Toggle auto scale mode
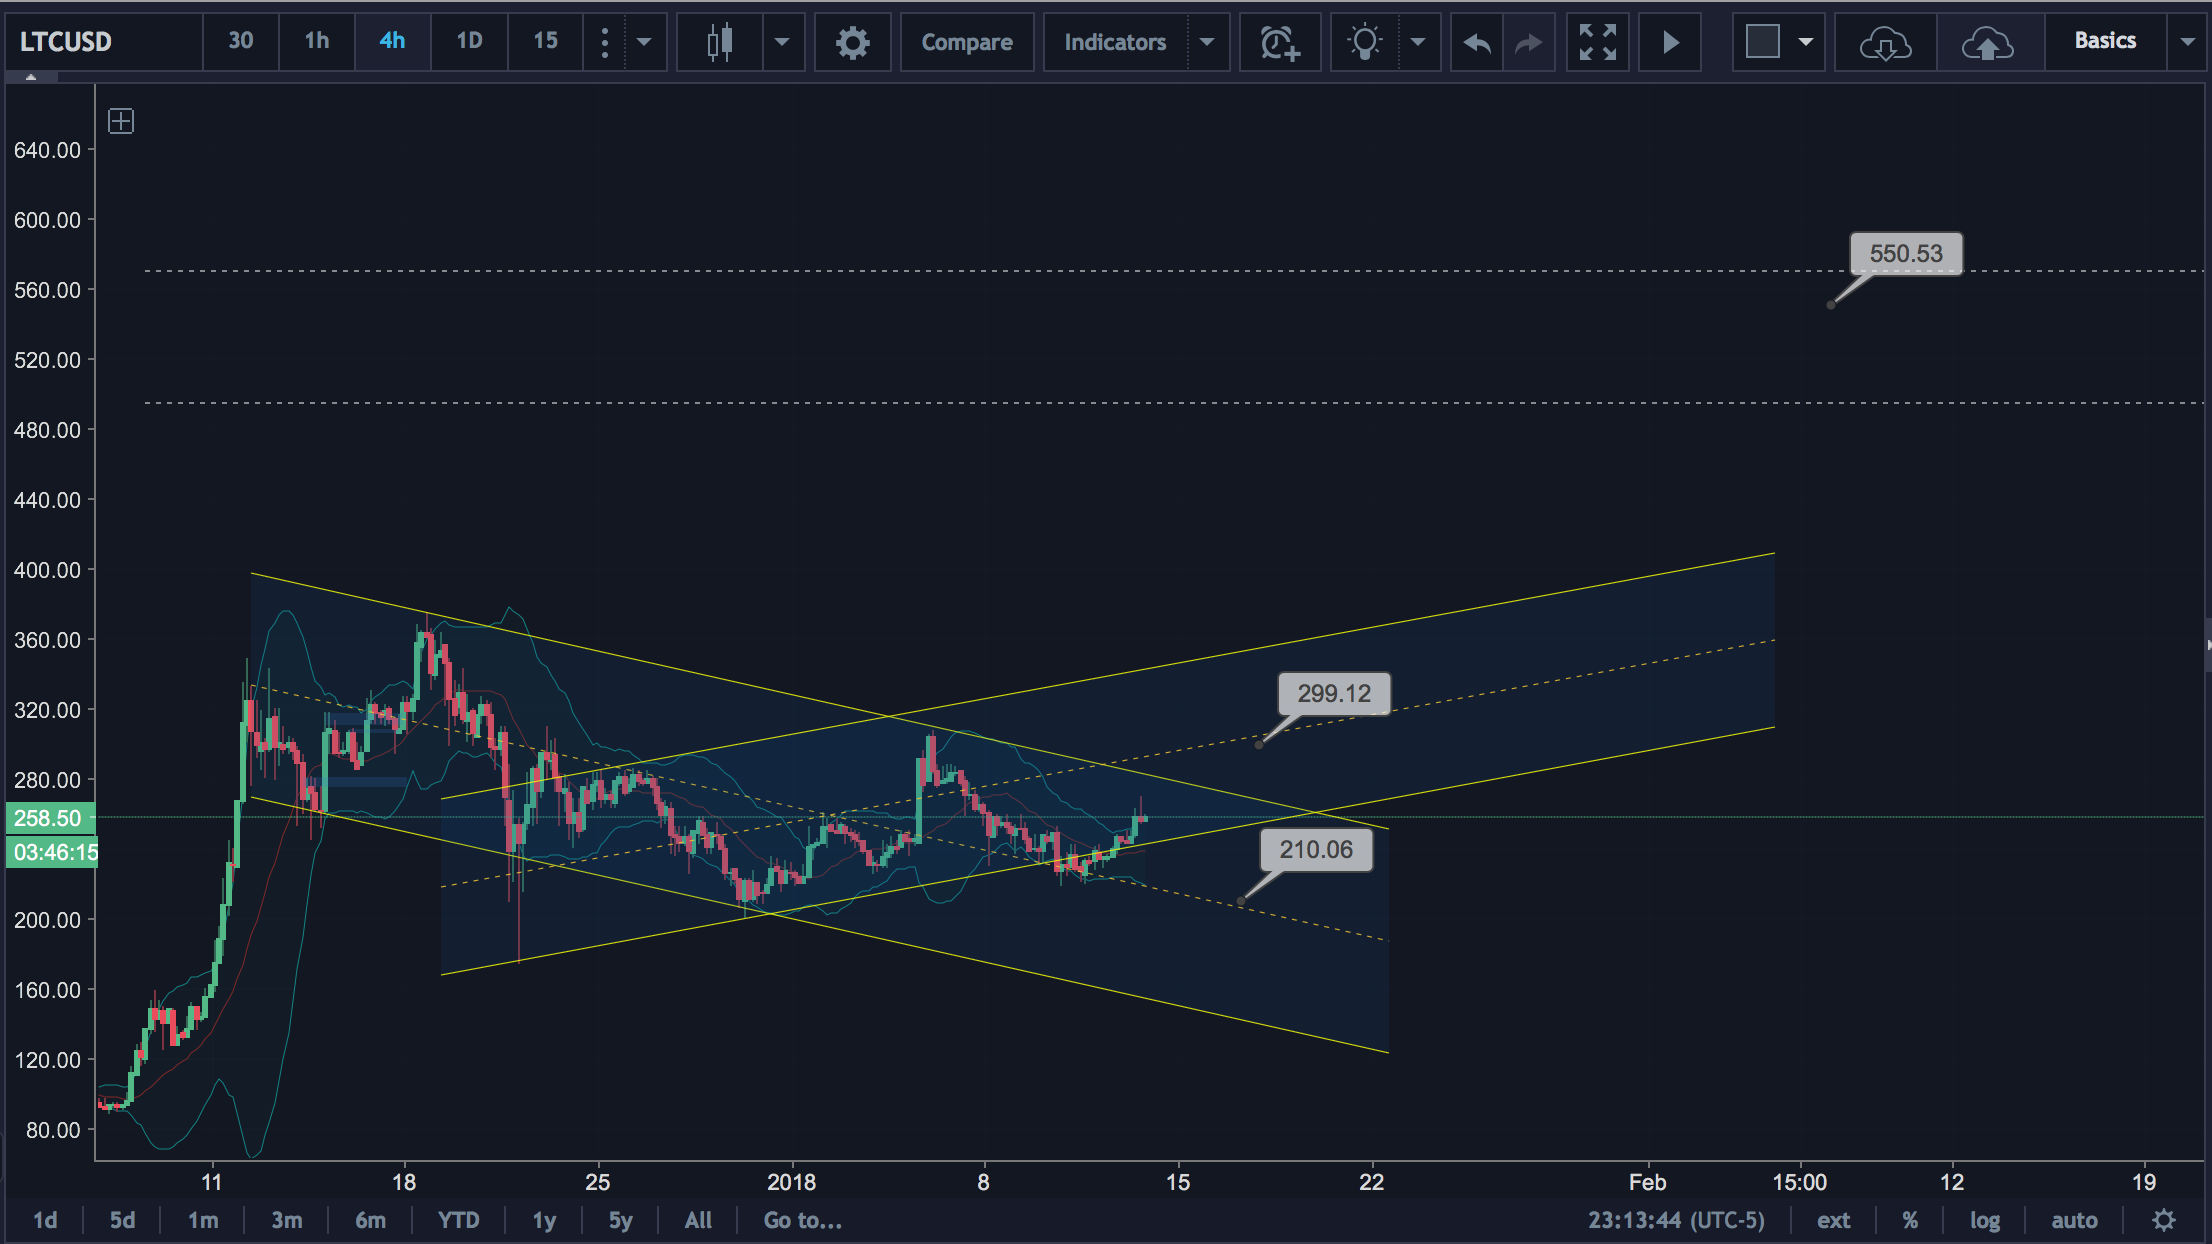2212x1244 pixels. pos(2074,1220)
